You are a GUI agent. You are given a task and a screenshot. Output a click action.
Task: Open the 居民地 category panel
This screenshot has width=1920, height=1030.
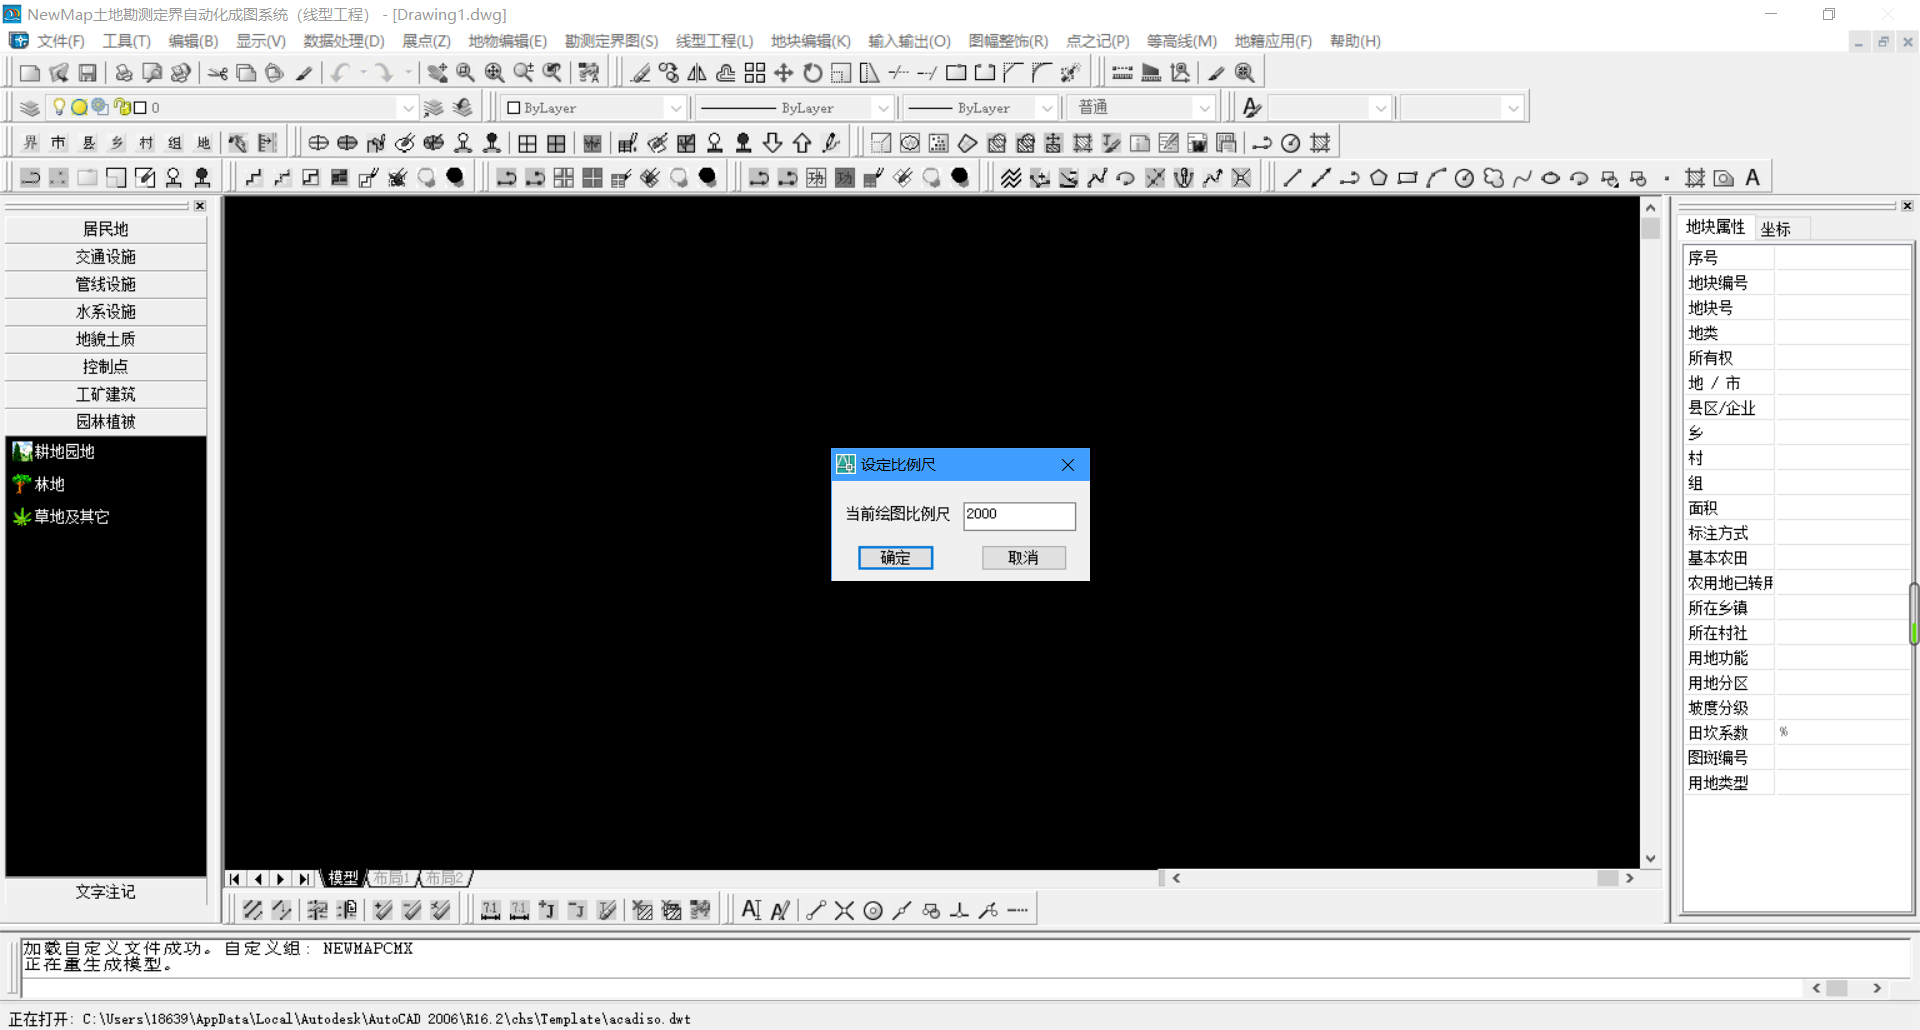(x=106, y=229)
